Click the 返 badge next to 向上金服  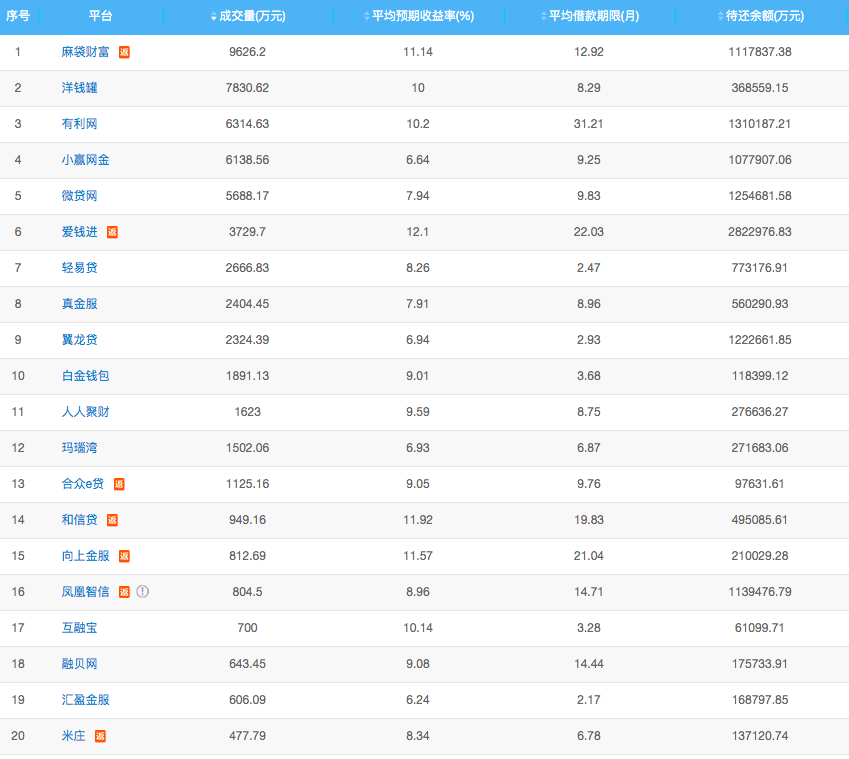[x=124, y=556]
